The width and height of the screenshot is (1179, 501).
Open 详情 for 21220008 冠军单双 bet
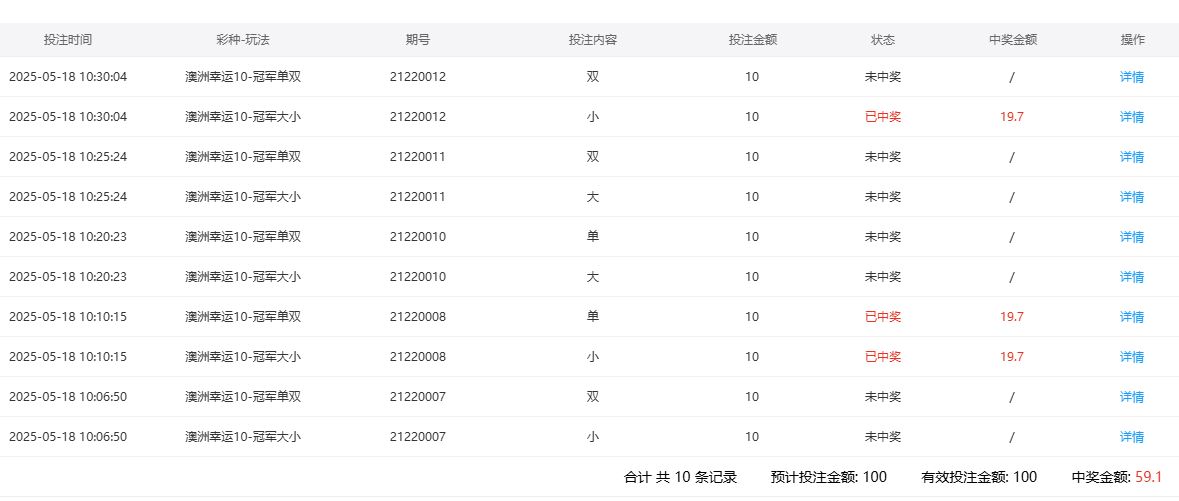(1132, 317)
